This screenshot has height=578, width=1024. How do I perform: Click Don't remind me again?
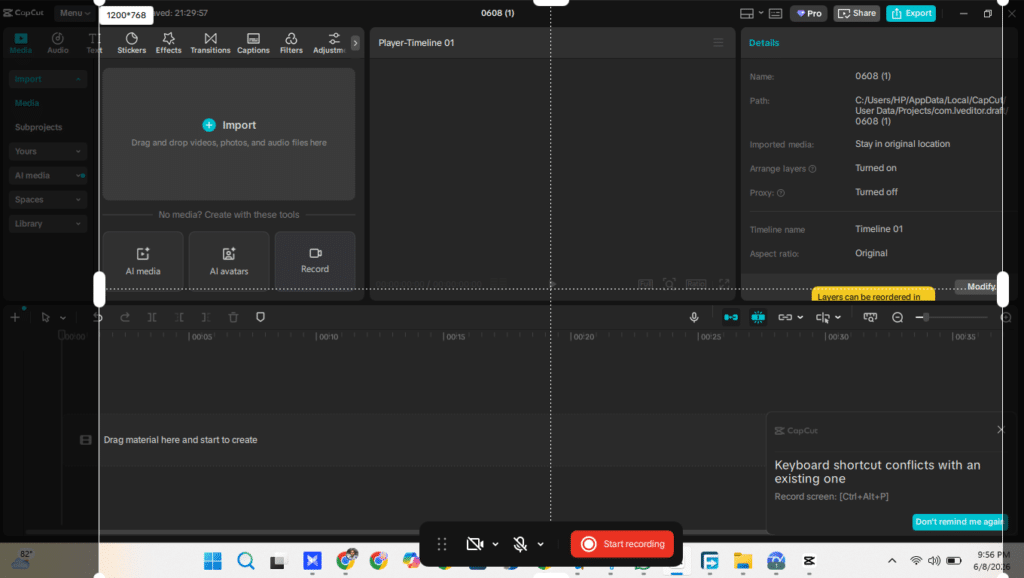[x=959, y=522]
